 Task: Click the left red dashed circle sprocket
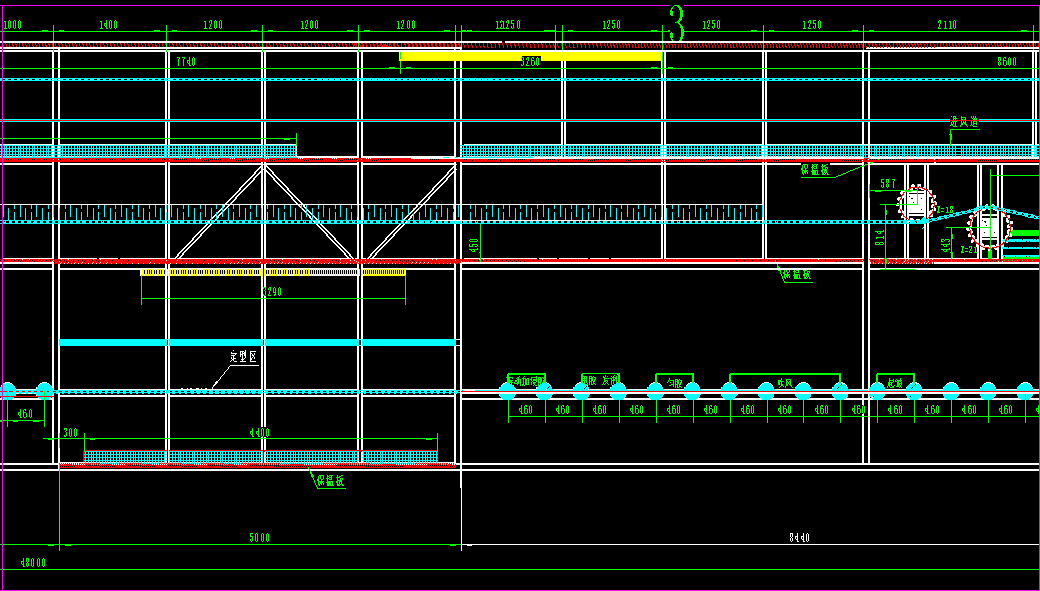(x=915, y=203)
